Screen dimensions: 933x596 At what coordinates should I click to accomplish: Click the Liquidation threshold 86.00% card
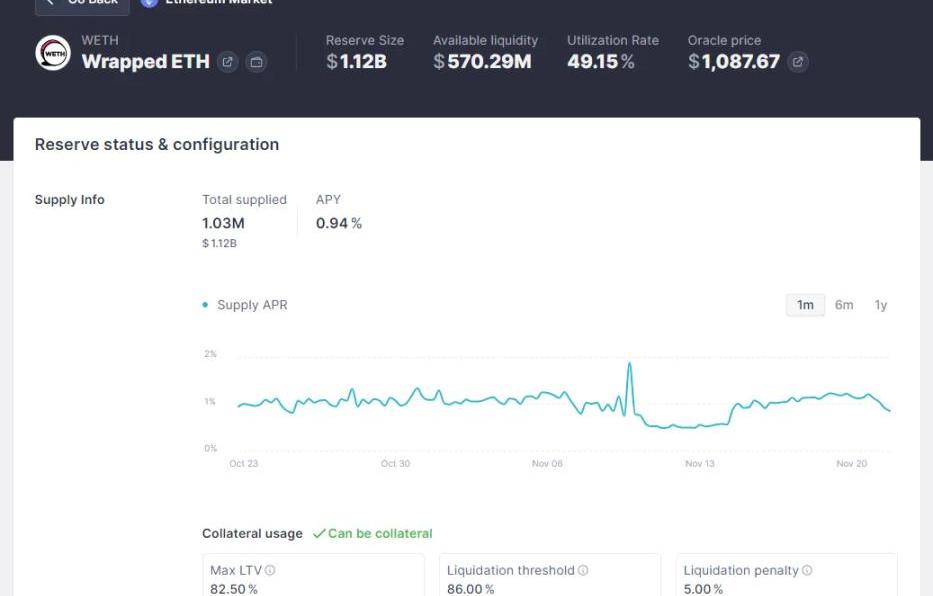pos(549,576)
